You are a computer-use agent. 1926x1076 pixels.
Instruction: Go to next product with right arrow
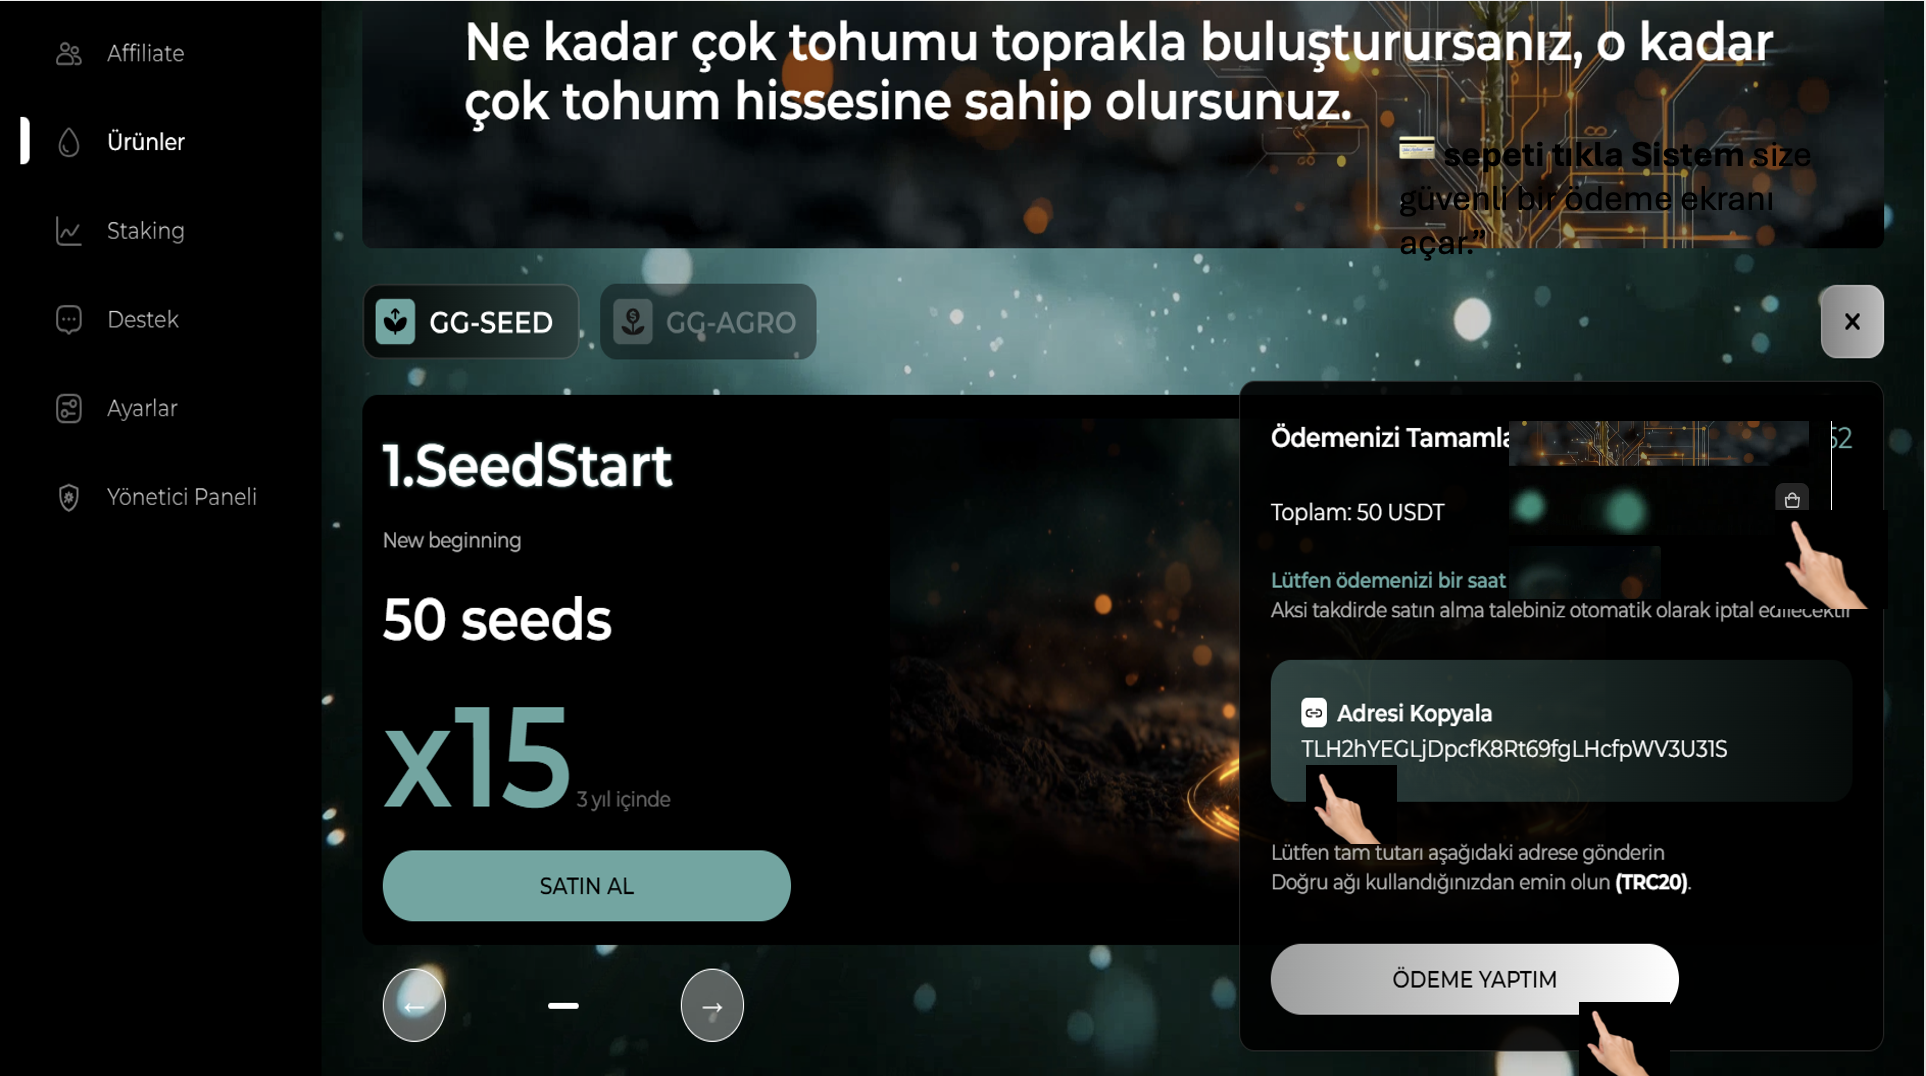pyautogui.click(x=712, y=1005)
